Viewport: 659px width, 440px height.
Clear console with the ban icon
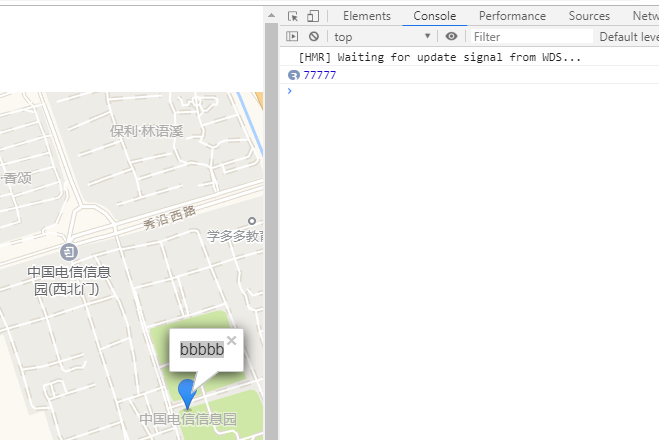(314, 37)
